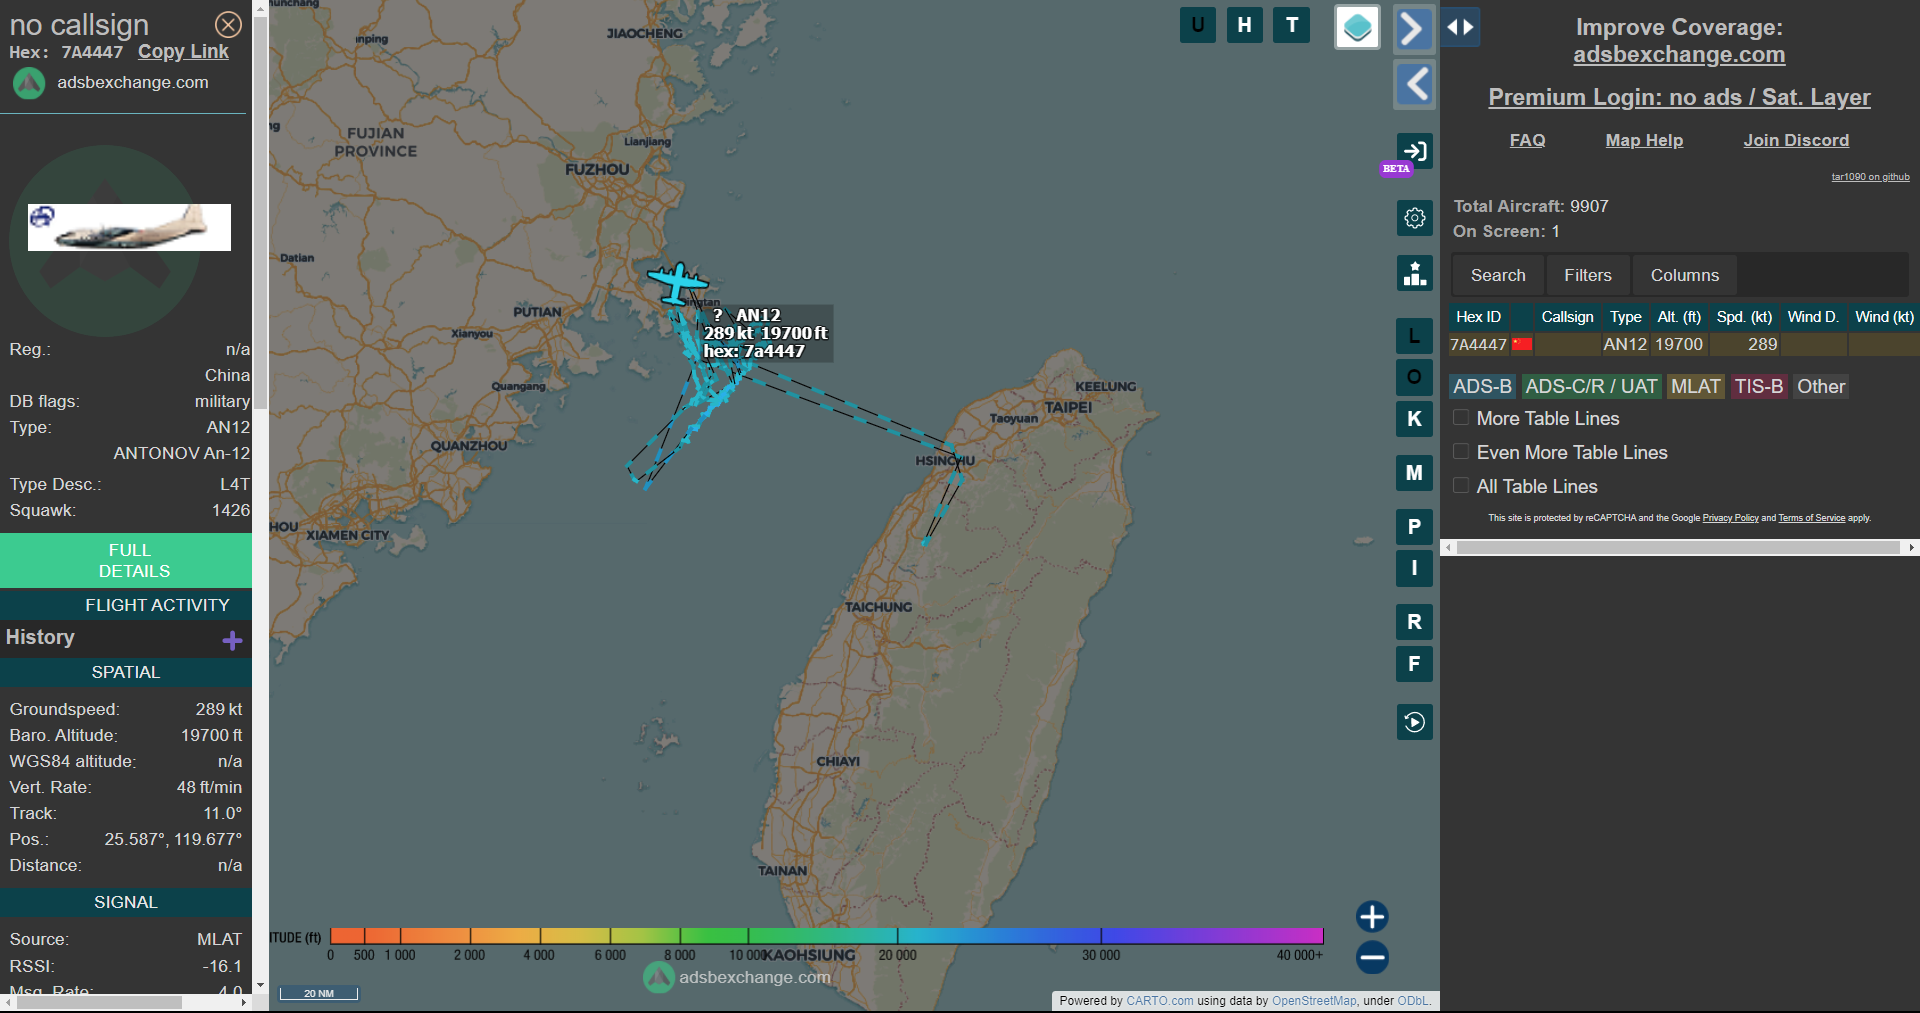
Task: Toggle the Other source filter
Action: (x=1820, y=387)
